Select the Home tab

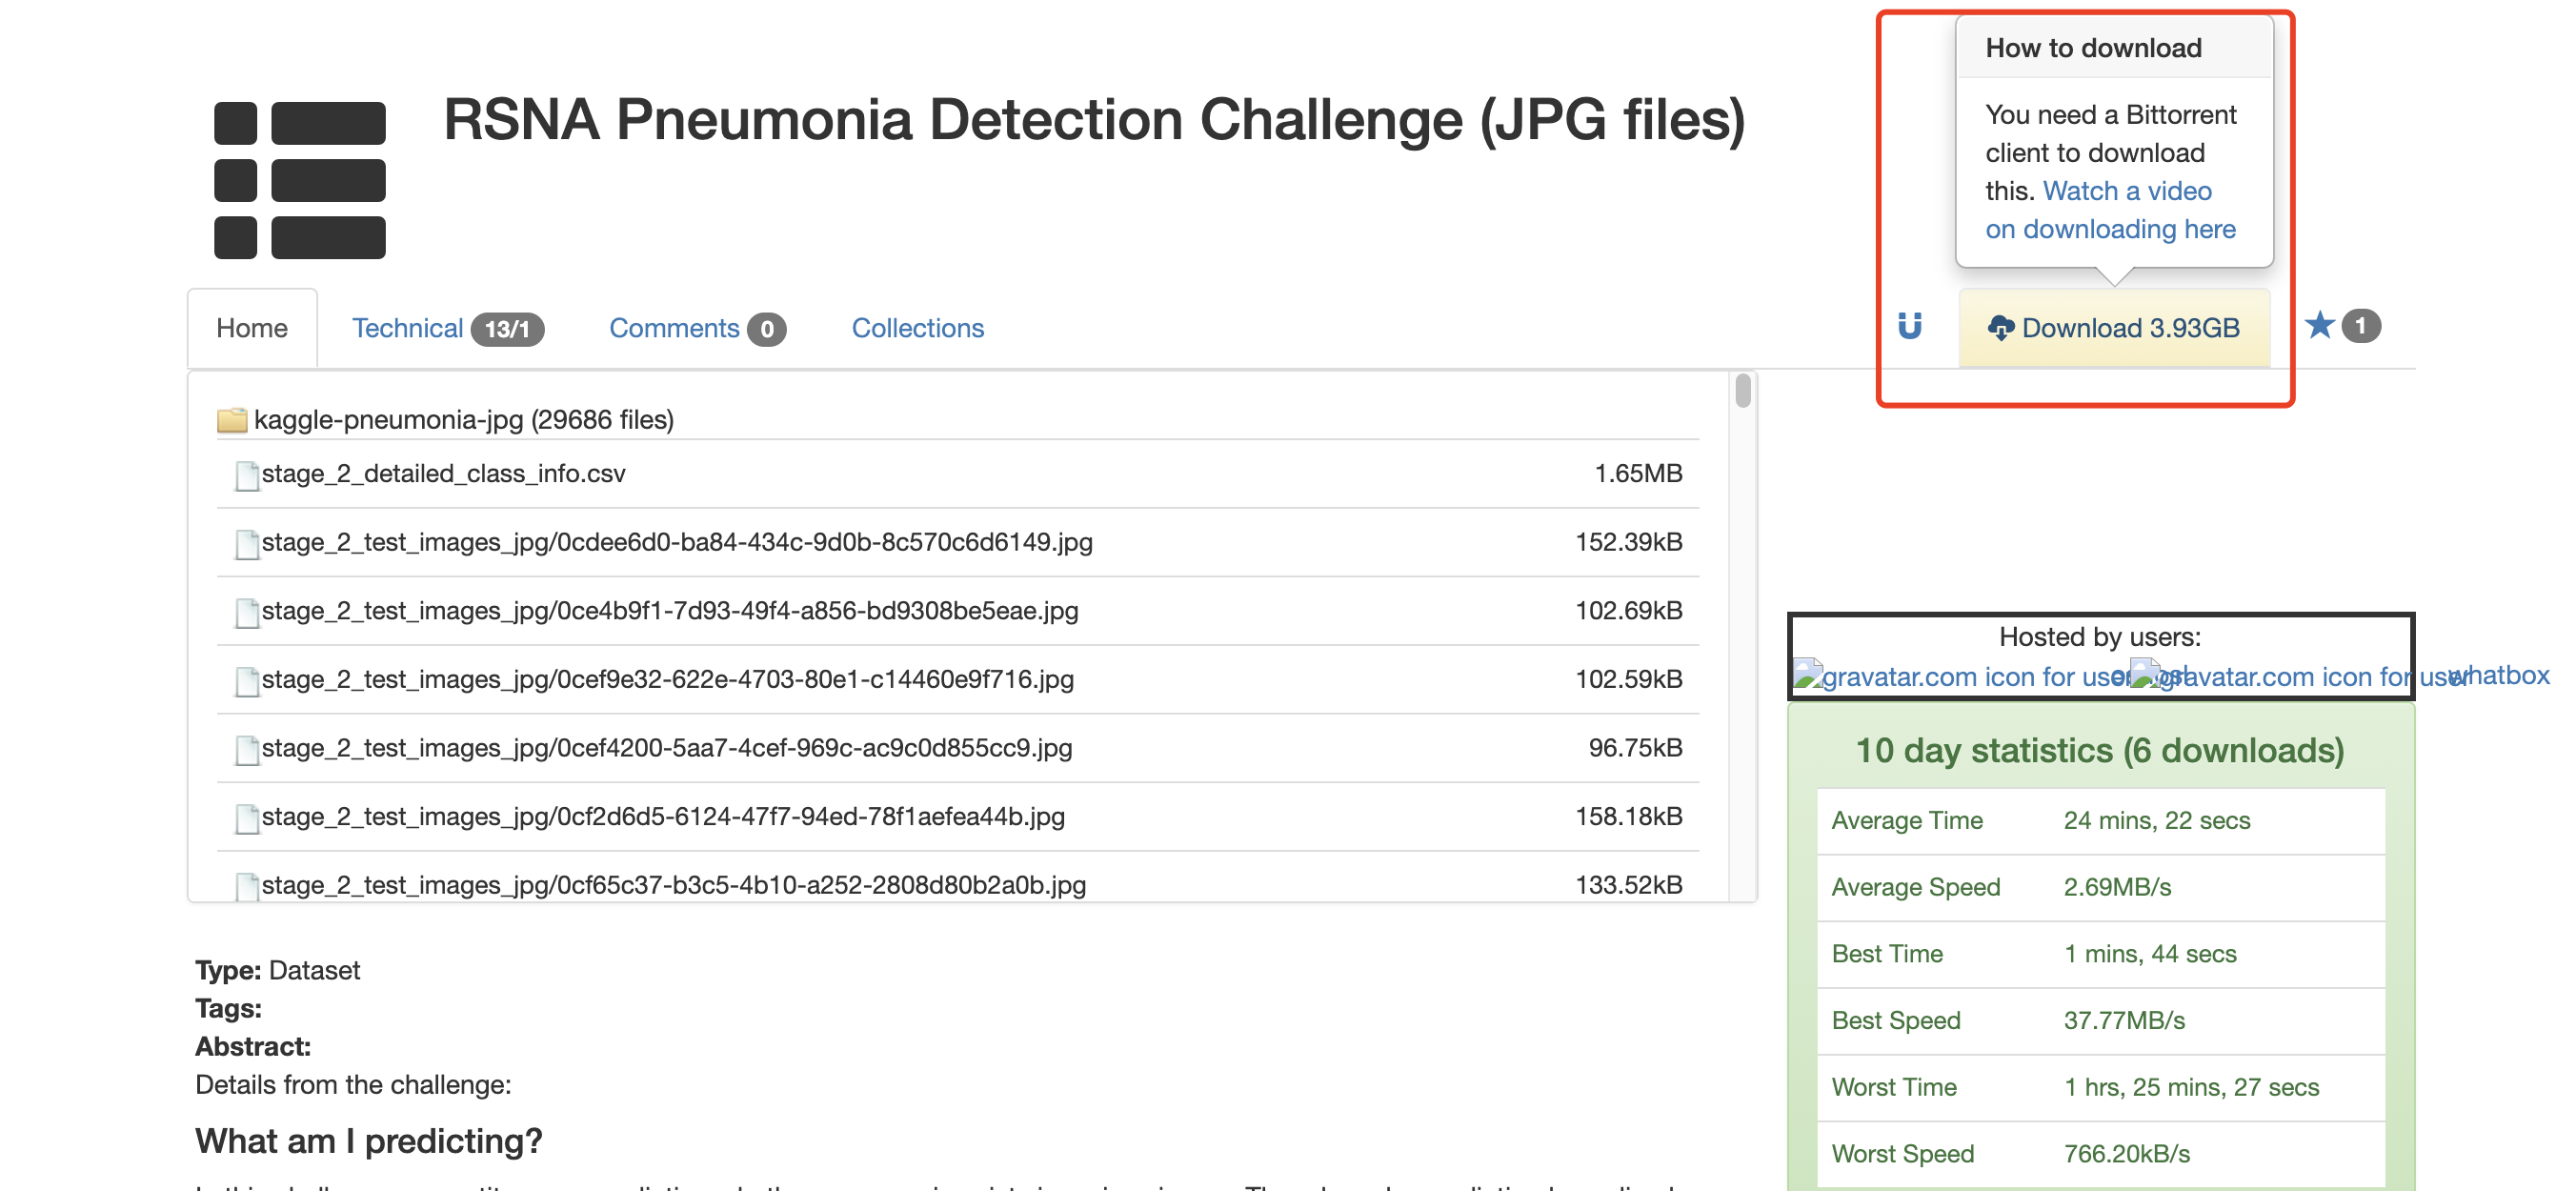point(252,328)
